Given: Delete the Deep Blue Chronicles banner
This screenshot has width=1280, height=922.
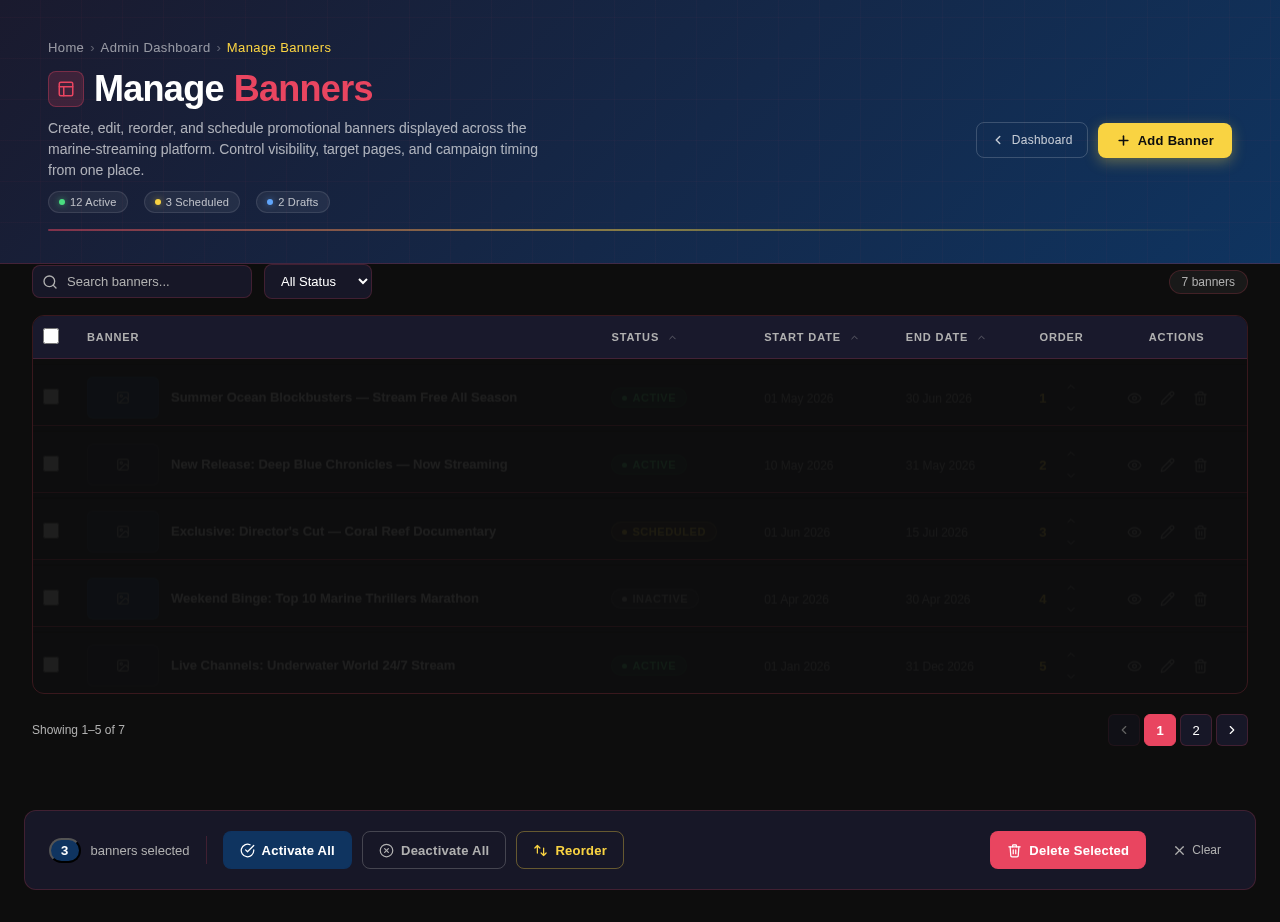Looking at the screenshot, I should tap(1200, 465).
